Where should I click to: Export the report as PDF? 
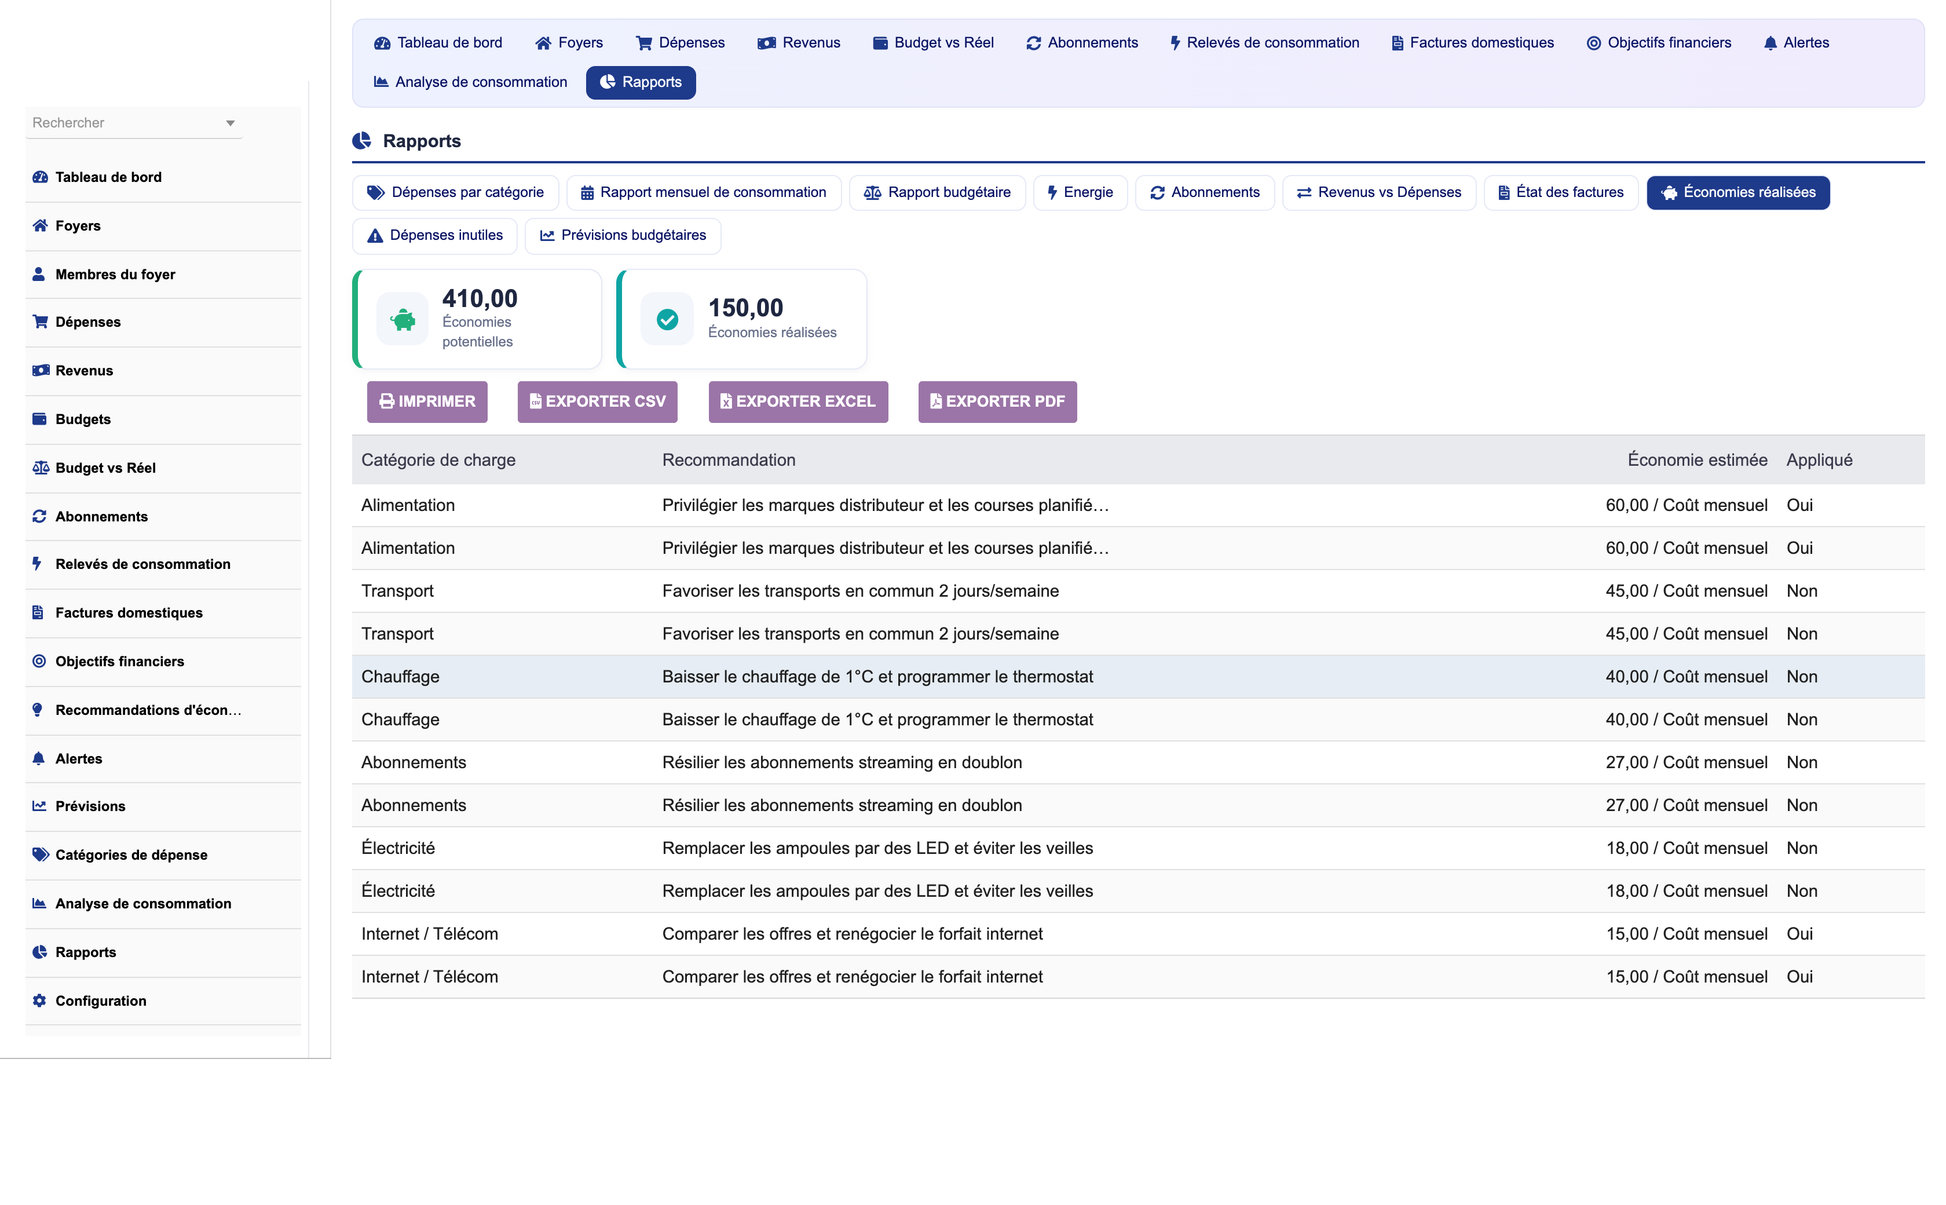click(998, 402)
